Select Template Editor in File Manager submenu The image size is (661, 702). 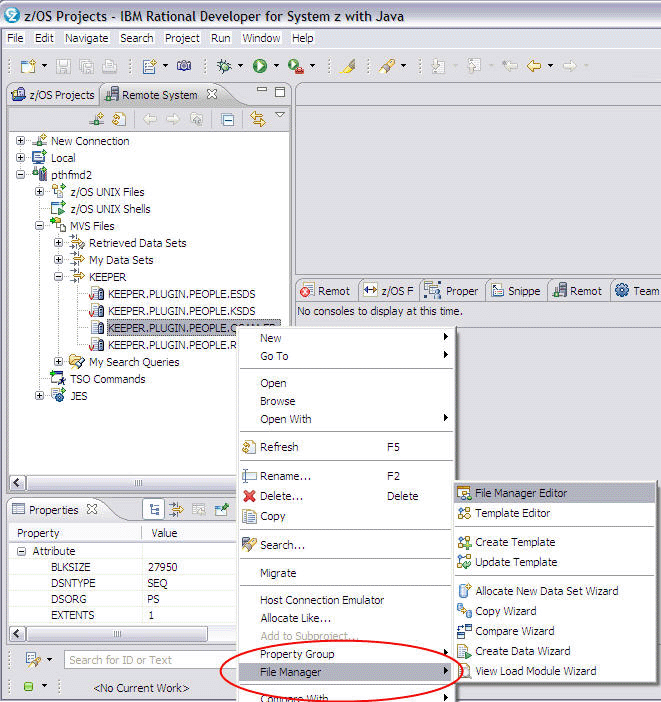(512, 513)
